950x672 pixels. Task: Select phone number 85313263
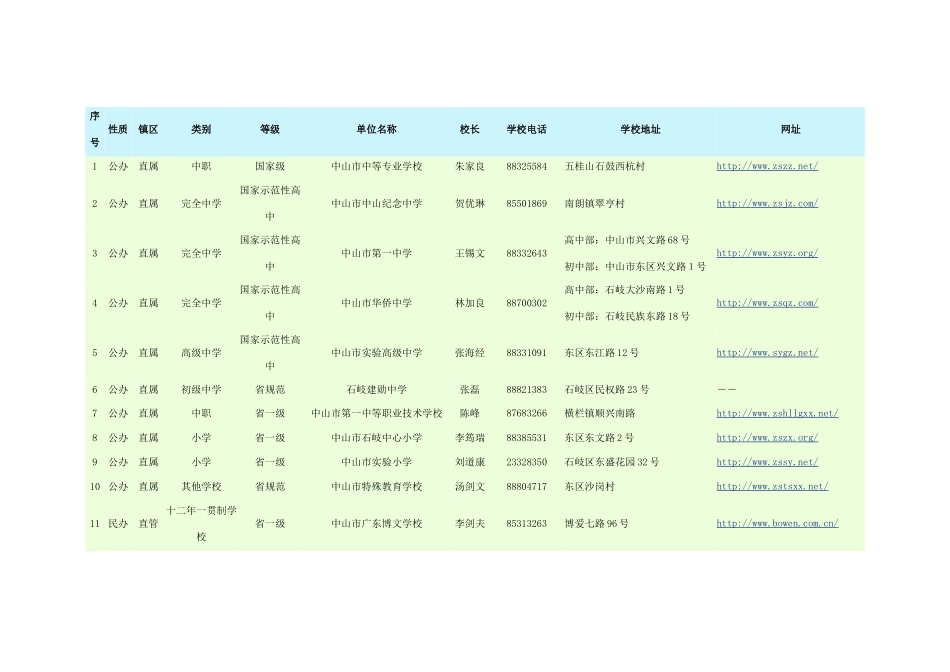(x=526, y=524)
